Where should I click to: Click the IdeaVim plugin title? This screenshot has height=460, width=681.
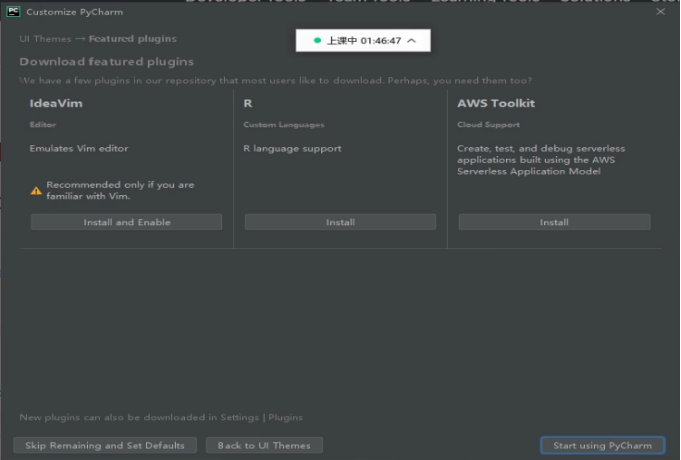click(56, 103)
